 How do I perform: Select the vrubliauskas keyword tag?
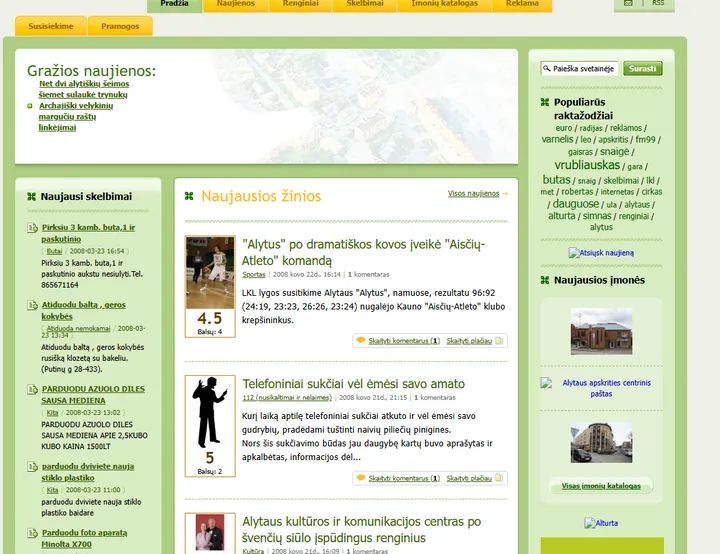click(587, 165)
